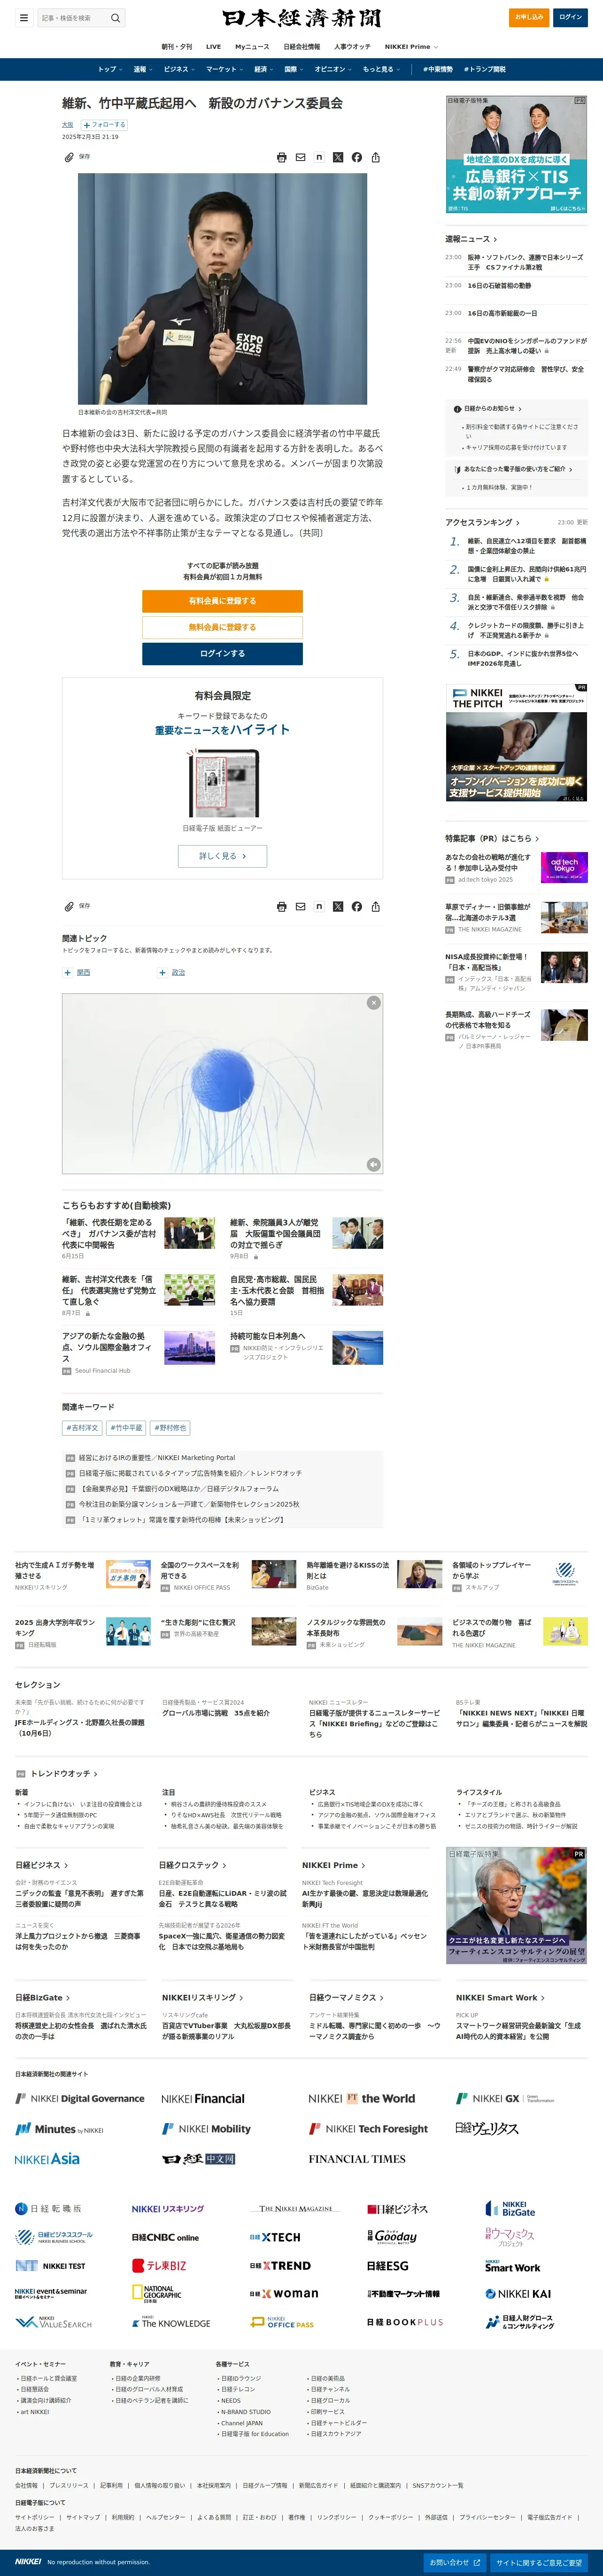The width and height of the screenshot is (603, 2576).
Task: Click the X icon above 関連トピック
Action: point(338,906)
